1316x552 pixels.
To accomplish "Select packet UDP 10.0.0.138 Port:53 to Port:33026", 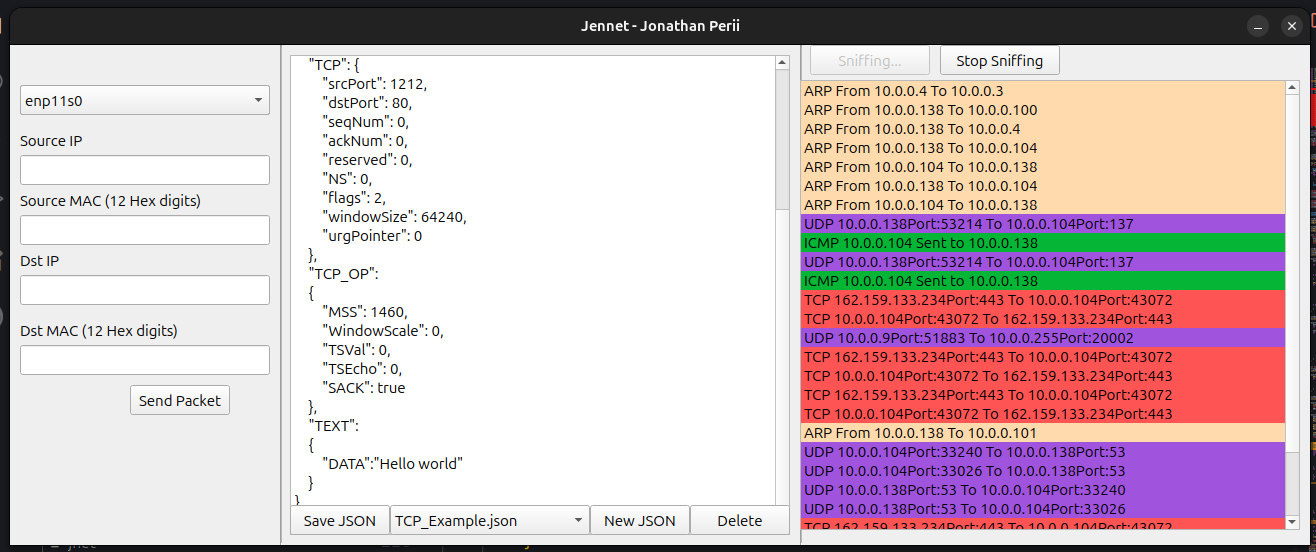I will 1043,509.
